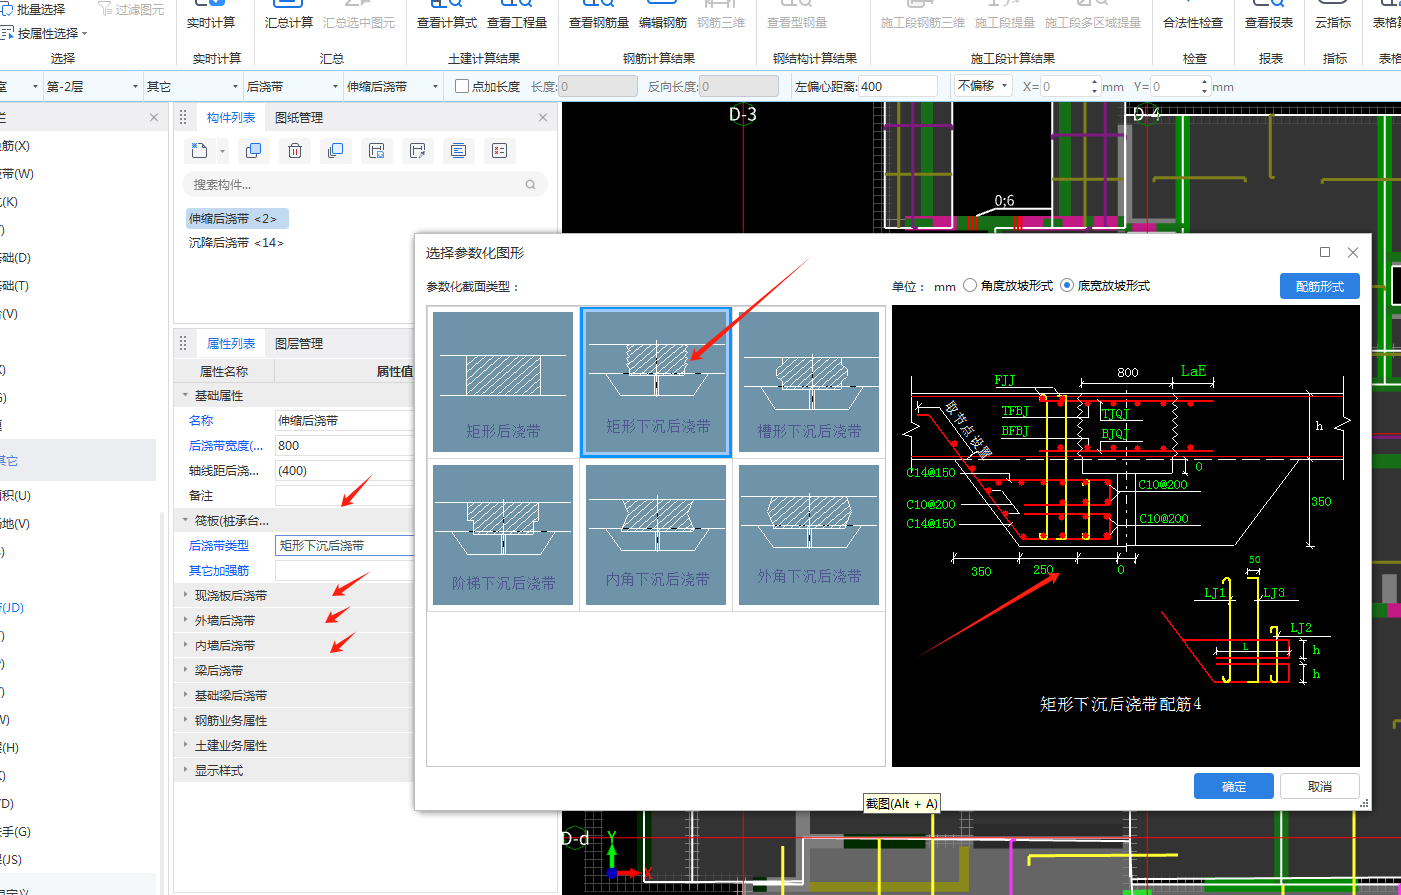The image size is (1401, 895).
Task: Click the component list panel drag handle
Action: 183,118
